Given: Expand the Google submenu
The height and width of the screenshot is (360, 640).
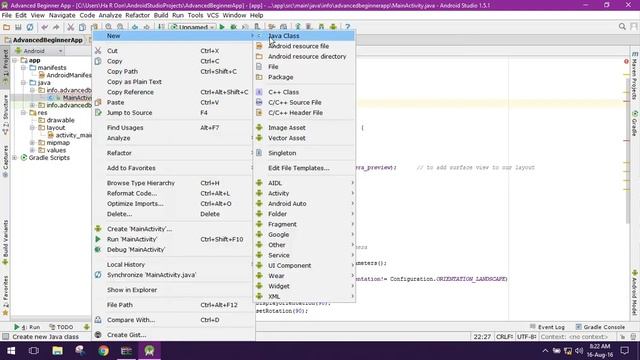Looking at the screenshot, I should [x=304, y=235].
